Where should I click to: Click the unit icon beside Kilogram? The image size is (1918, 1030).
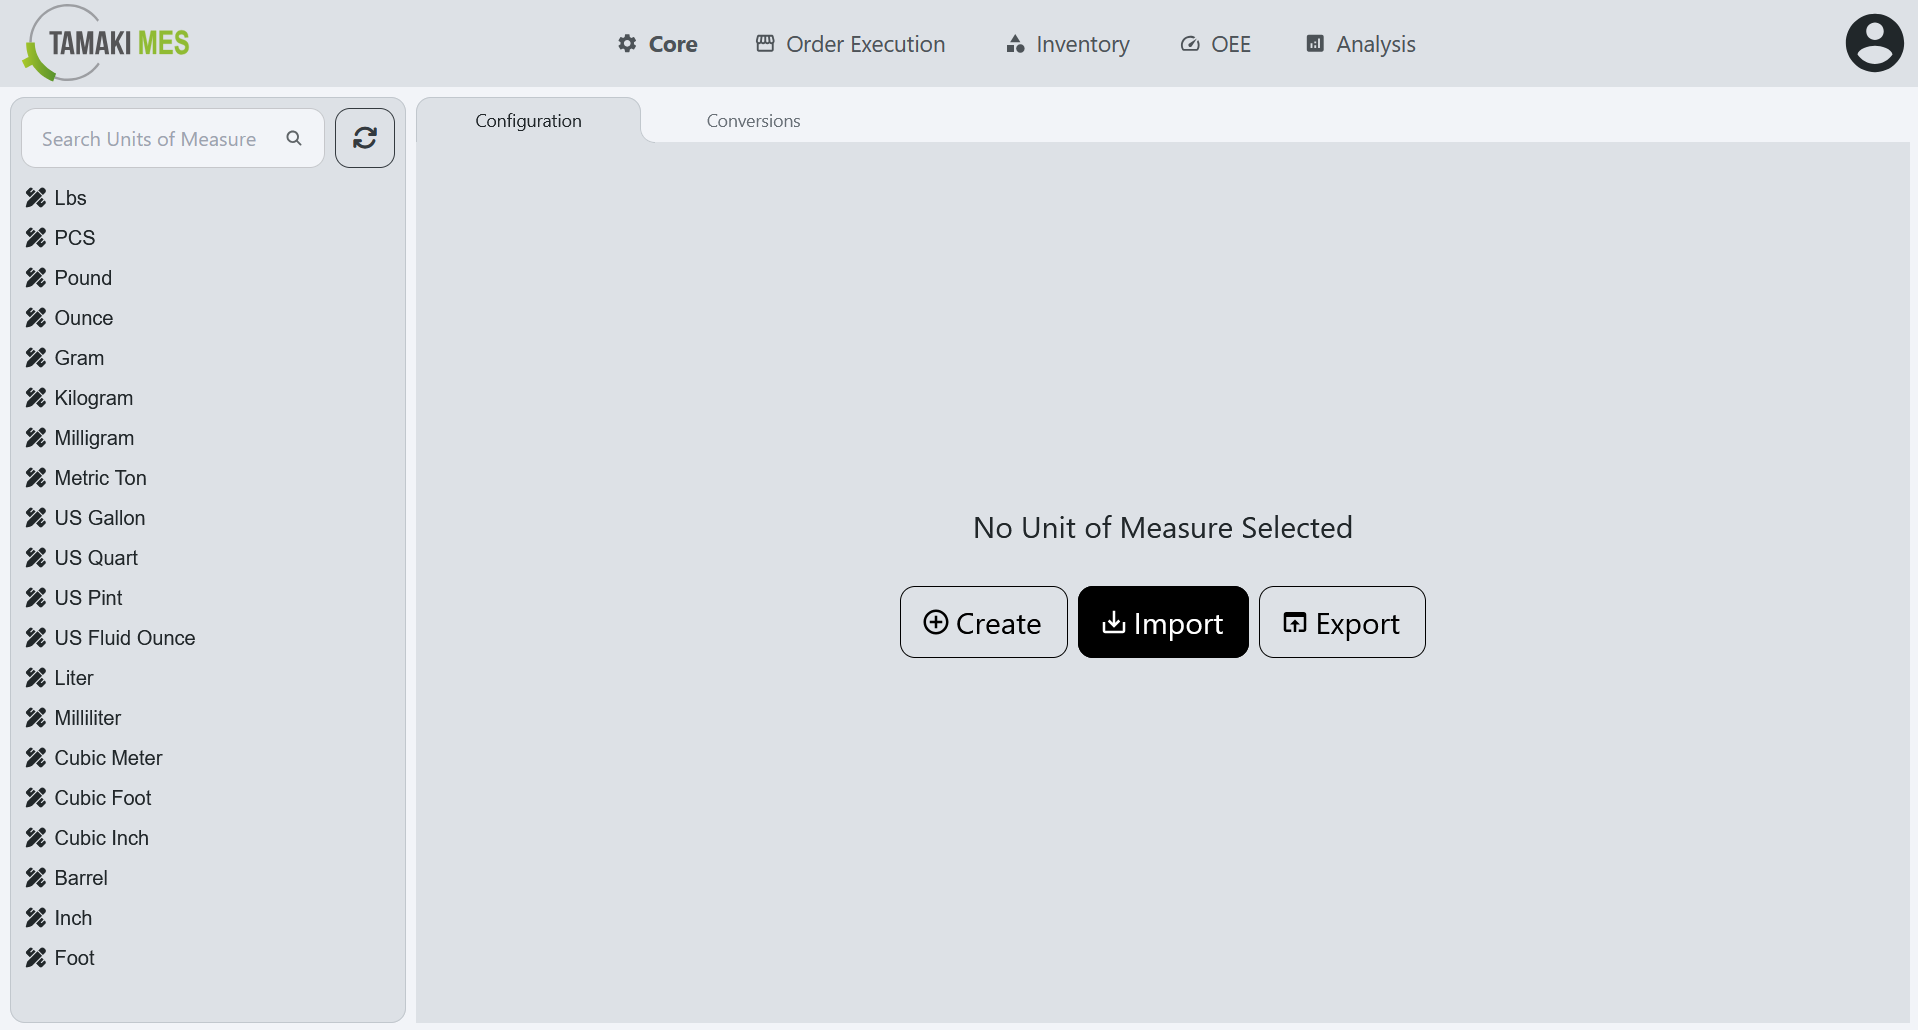(x=36, y=397)
